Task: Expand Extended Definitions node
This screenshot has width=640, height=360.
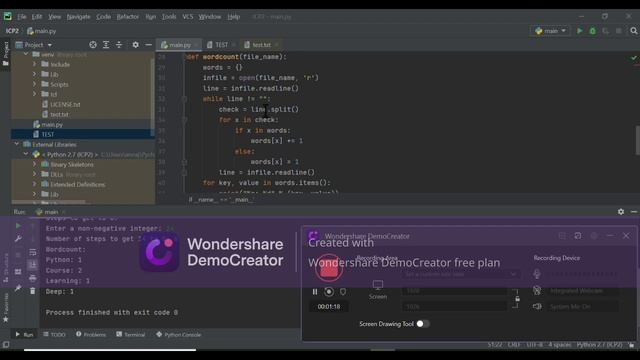Action: (x=35, y=184)
